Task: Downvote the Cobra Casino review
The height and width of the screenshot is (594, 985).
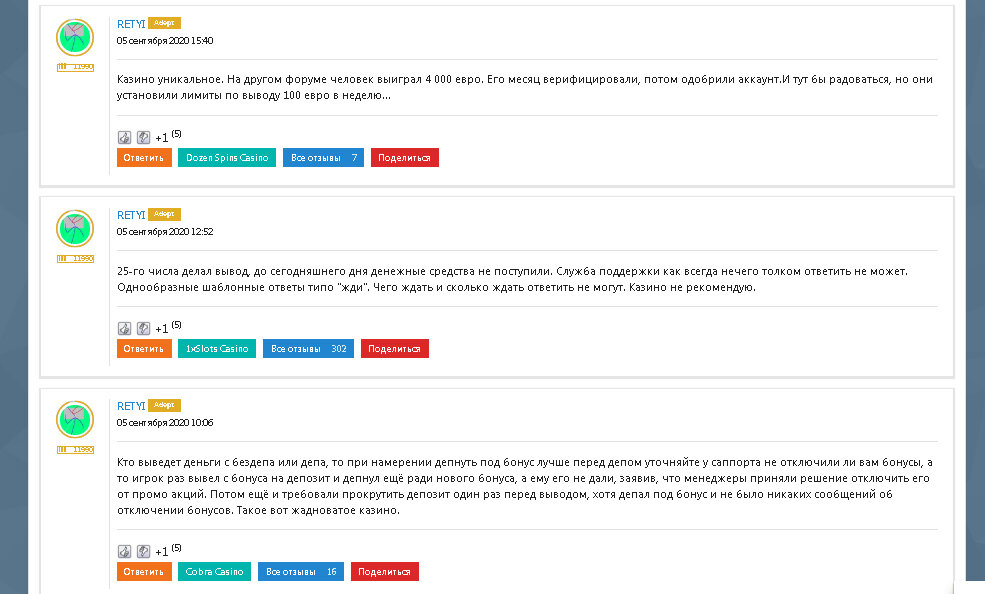Action: click(x=143, y=552)
